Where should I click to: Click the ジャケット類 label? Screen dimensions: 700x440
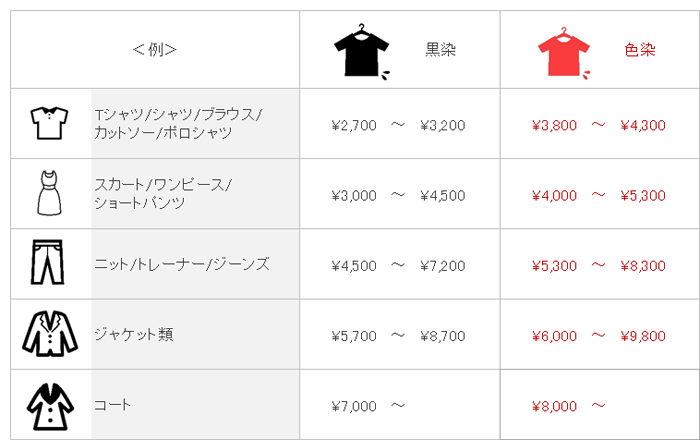tap(133, 334)
